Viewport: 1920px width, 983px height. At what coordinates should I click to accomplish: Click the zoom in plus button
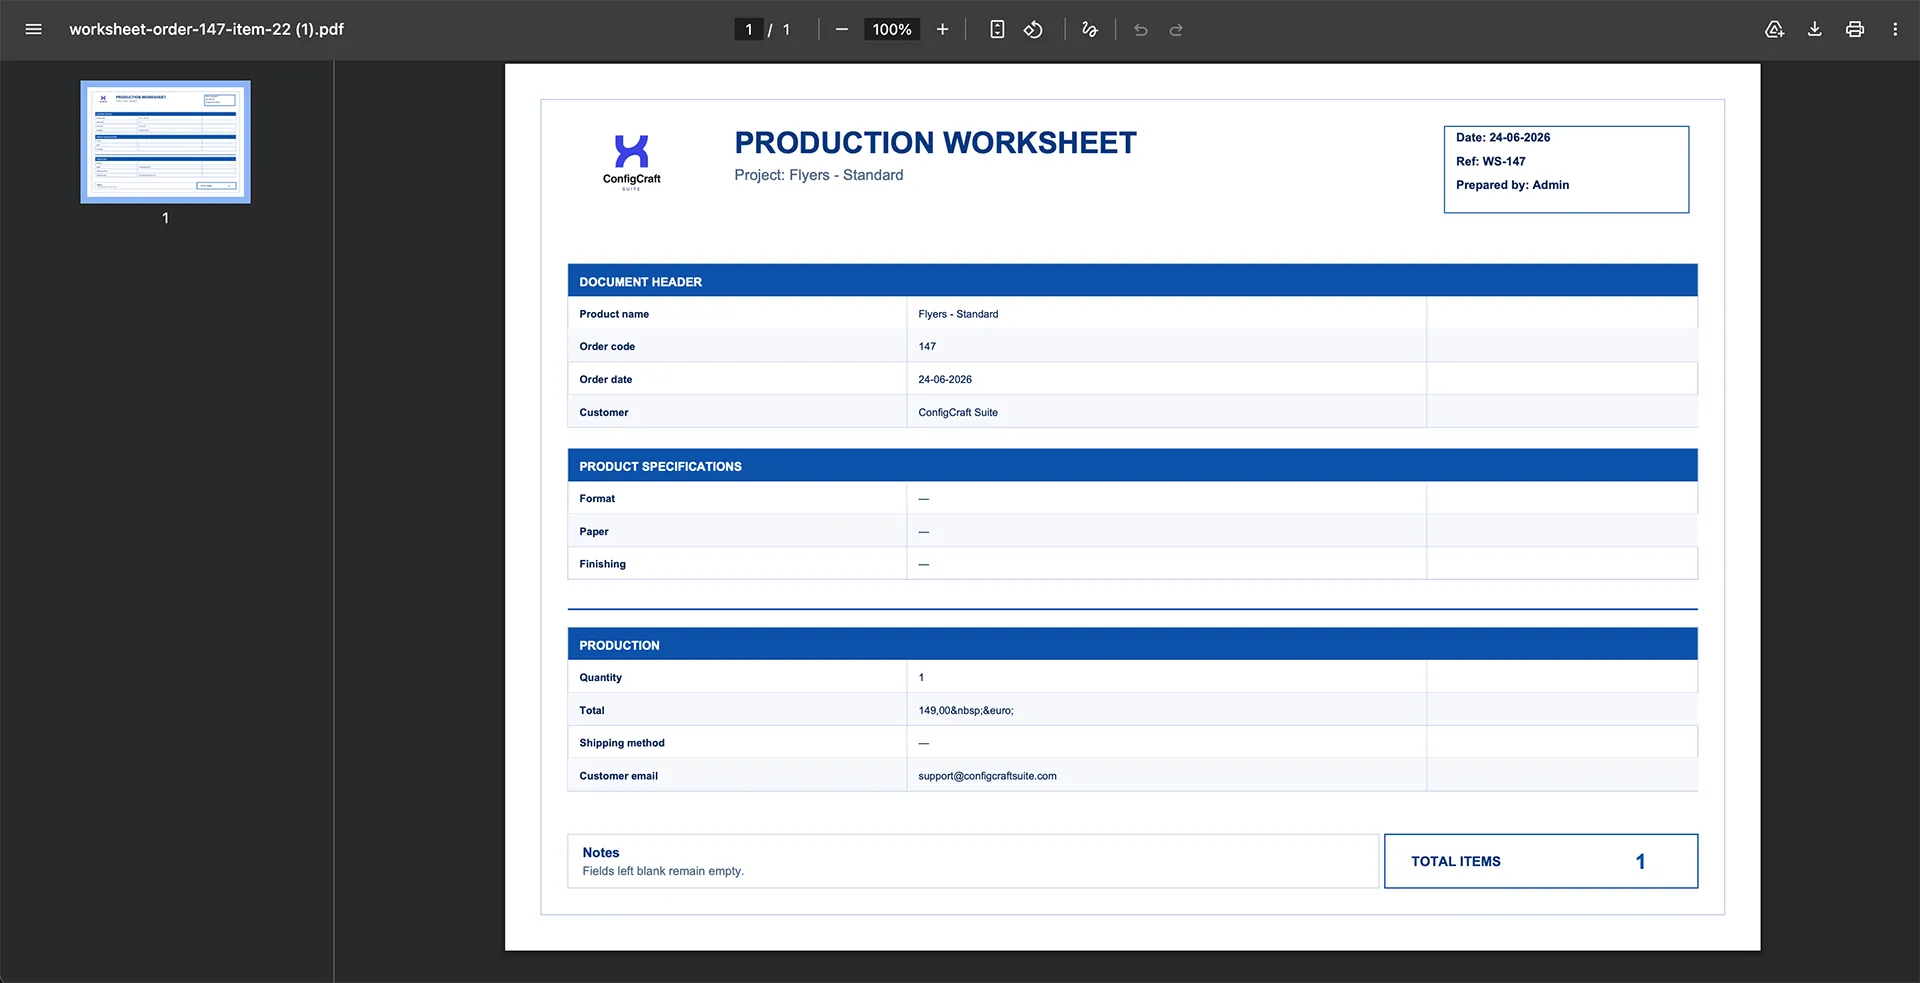click(942, 29)
